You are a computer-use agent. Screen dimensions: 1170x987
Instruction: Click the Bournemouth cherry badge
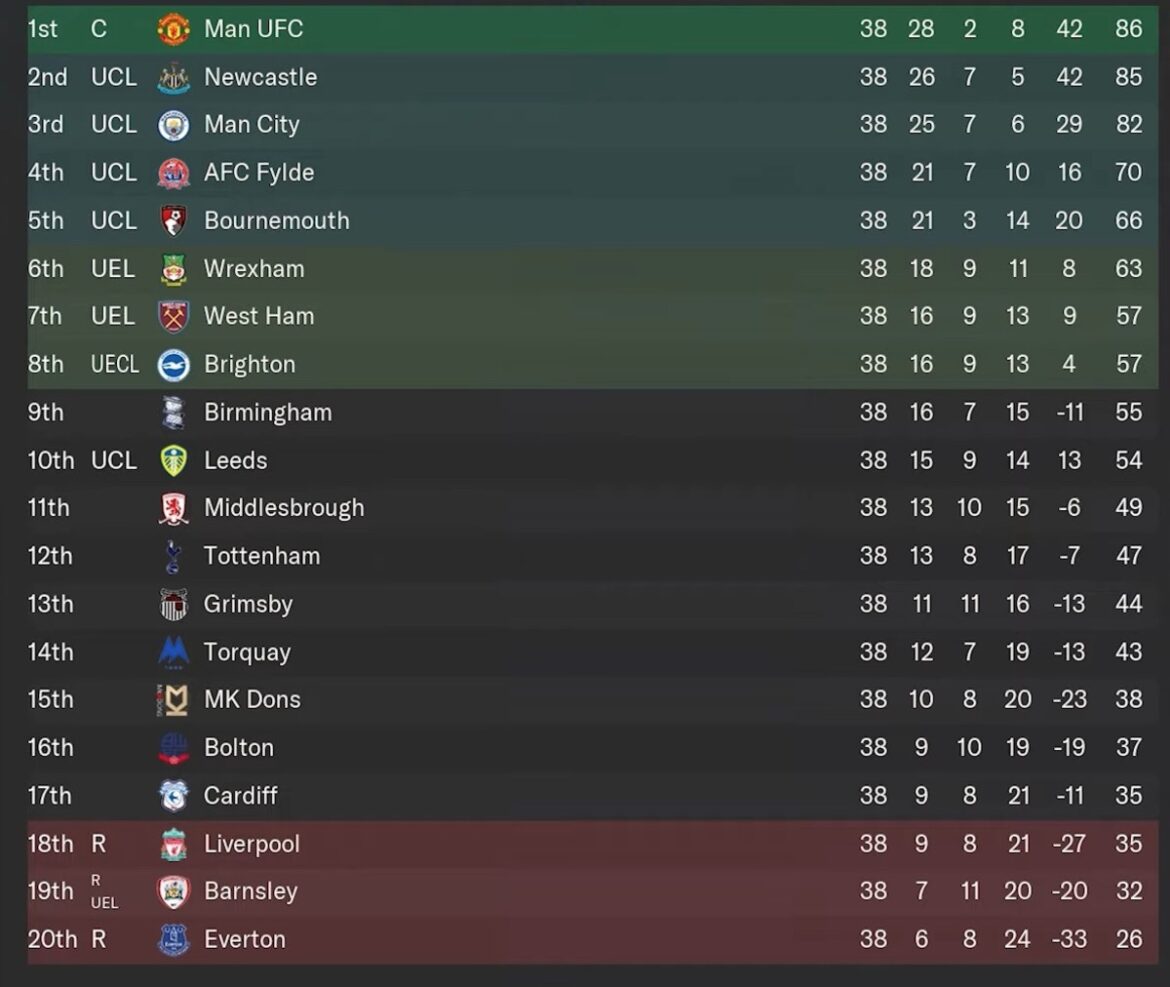172,220
